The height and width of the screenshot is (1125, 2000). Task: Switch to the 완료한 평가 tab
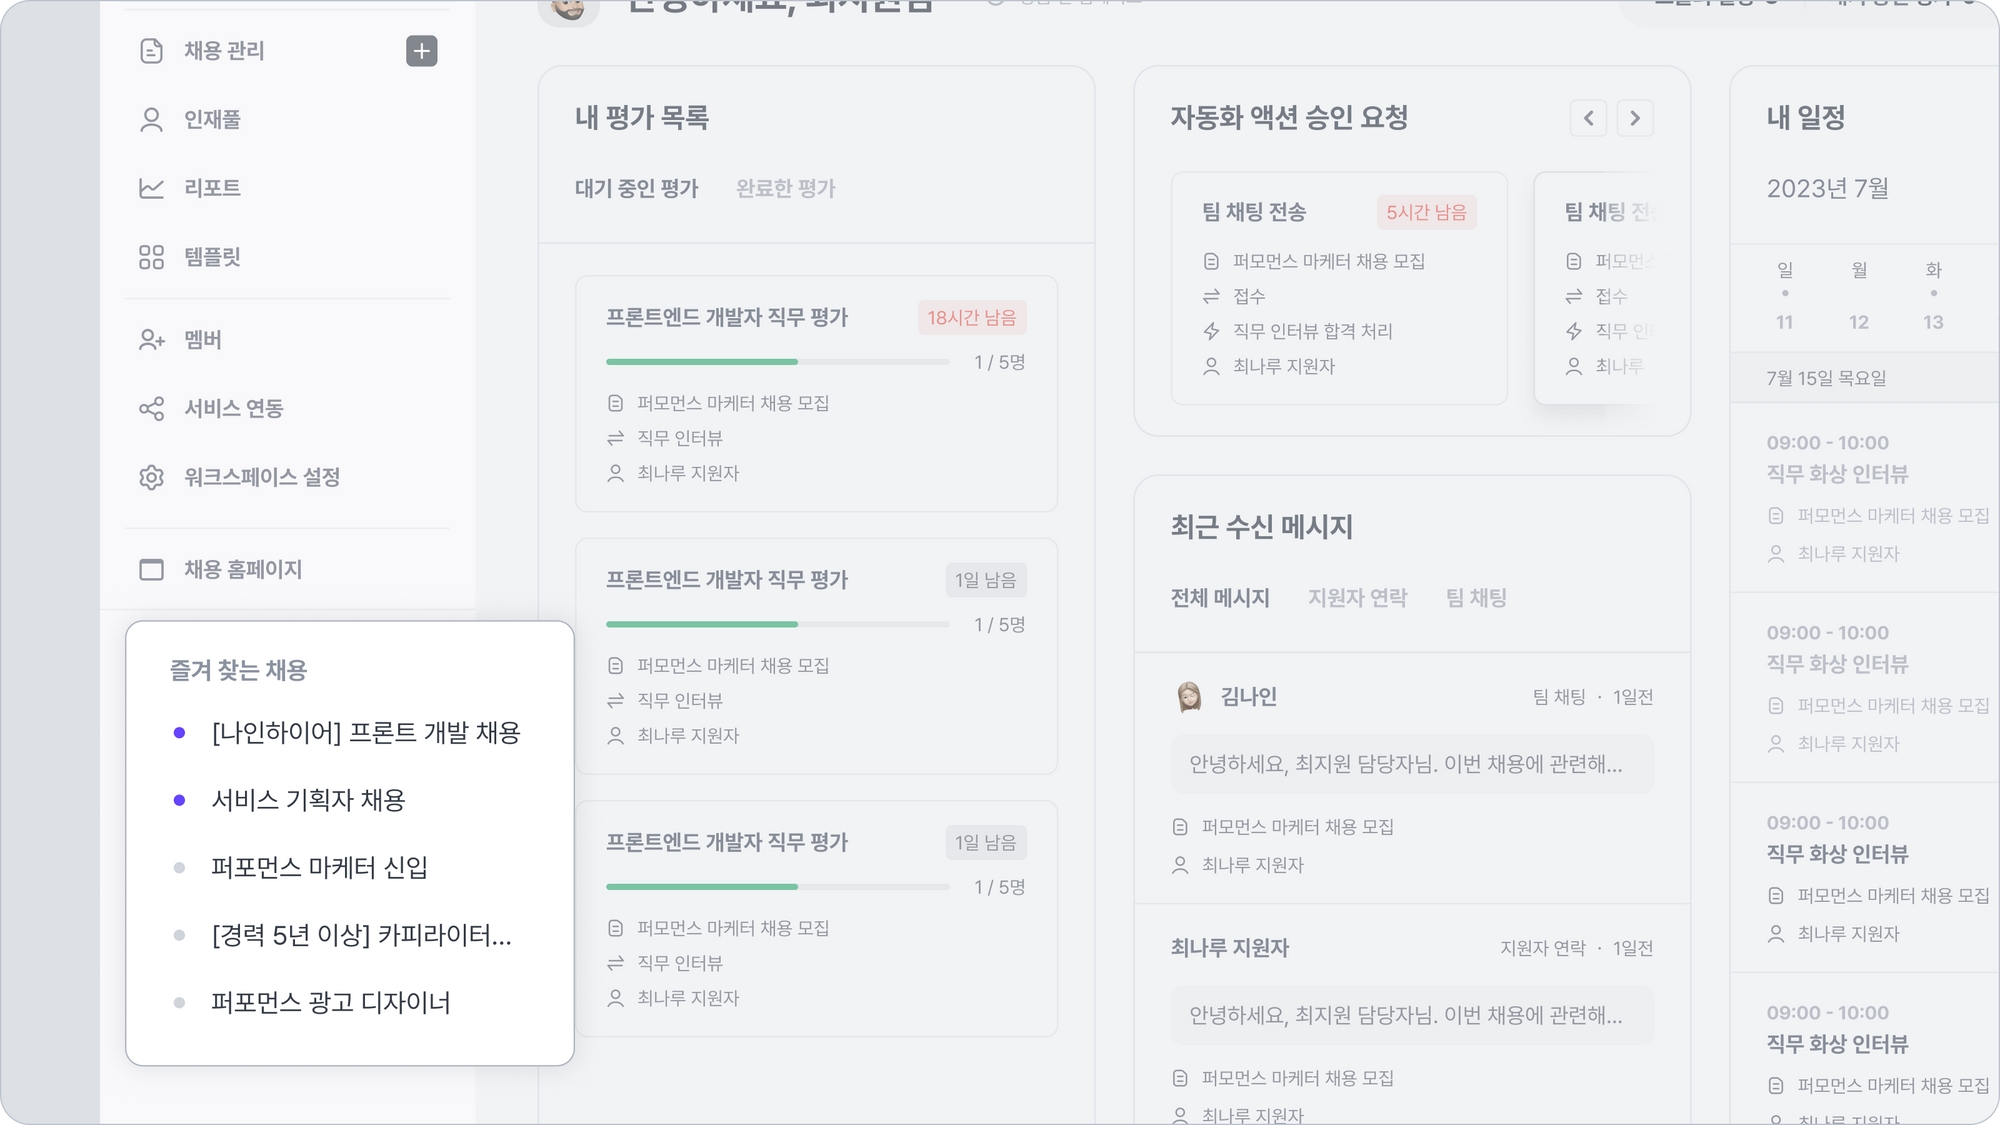coord(785,188)
